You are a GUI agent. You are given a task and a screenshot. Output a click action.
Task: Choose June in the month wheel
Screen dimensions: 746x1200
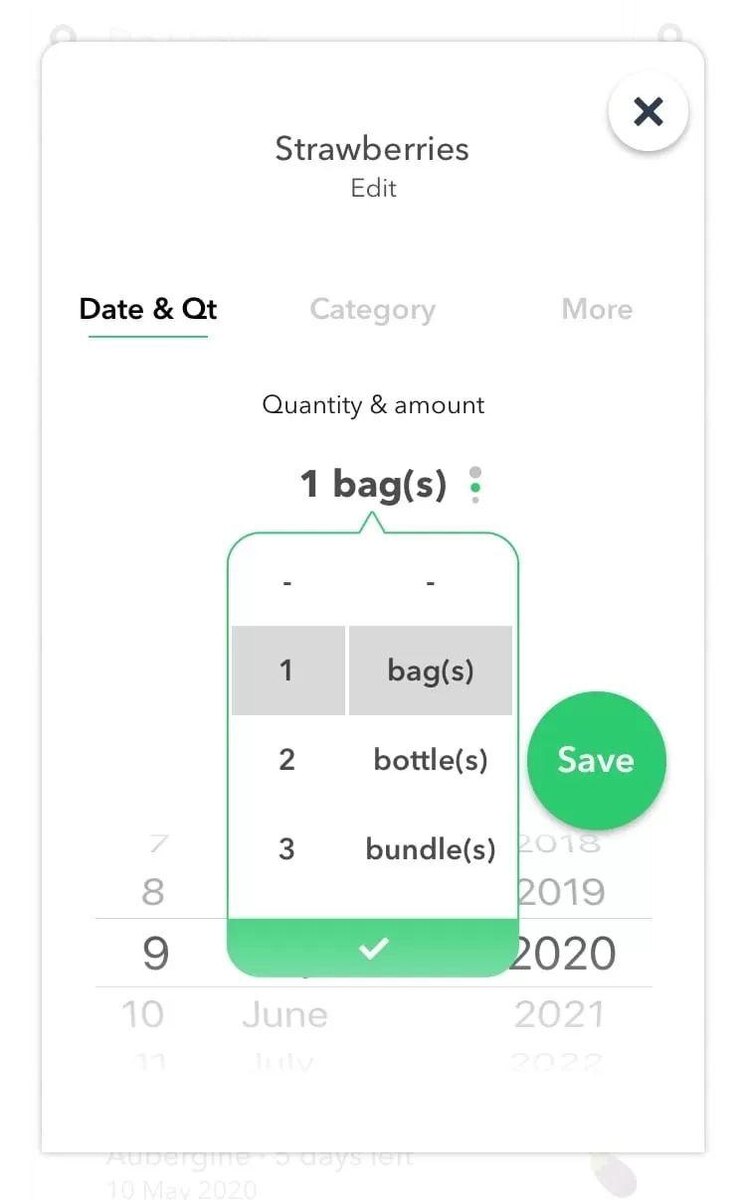click(285, 1015)
